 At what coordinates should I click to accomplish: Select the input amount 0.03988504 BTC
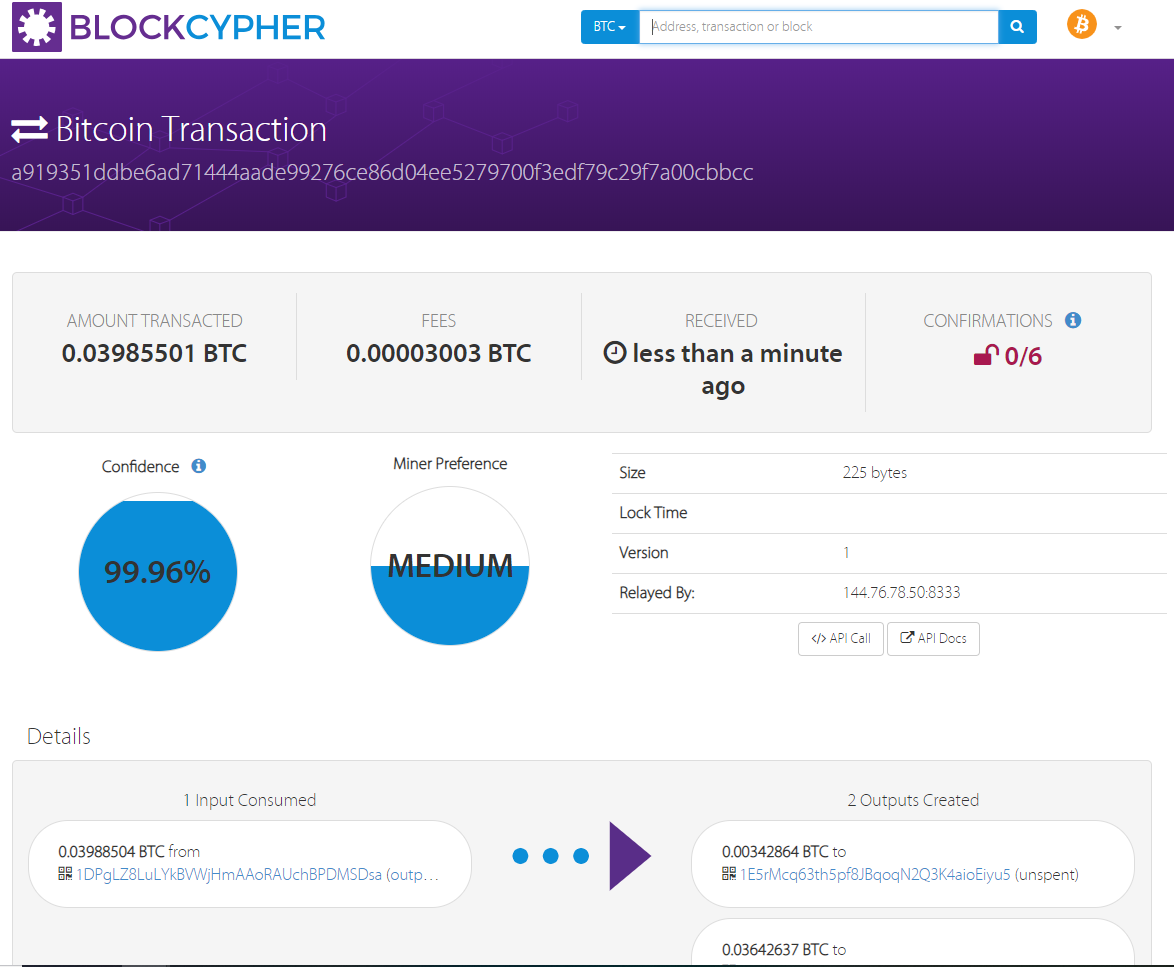(111, 852)
